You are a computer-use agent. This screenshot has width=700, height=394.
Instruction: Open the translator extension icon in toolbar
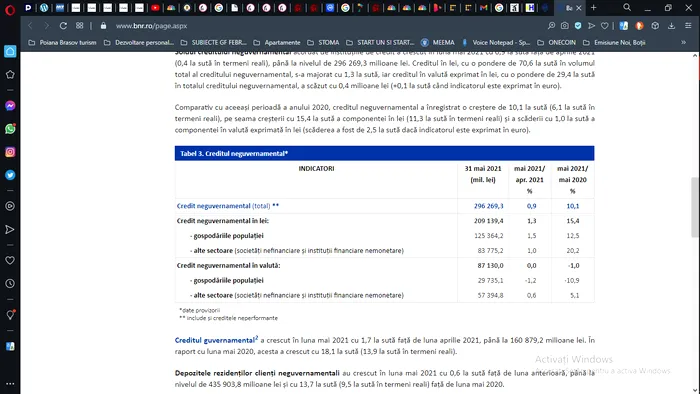click(x=624, y=26)
